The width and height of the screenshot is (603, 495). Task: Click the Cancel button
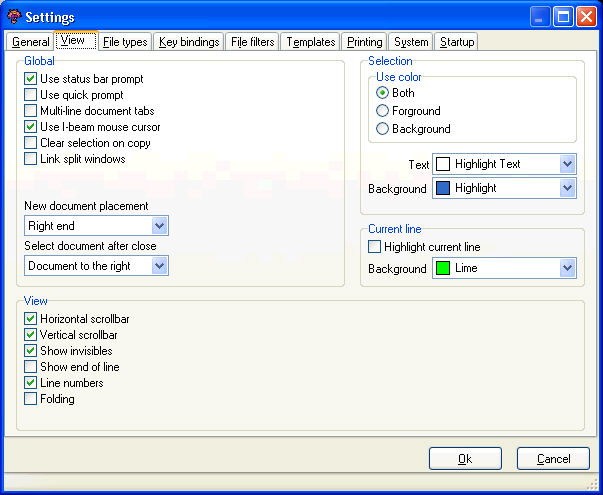553,459
